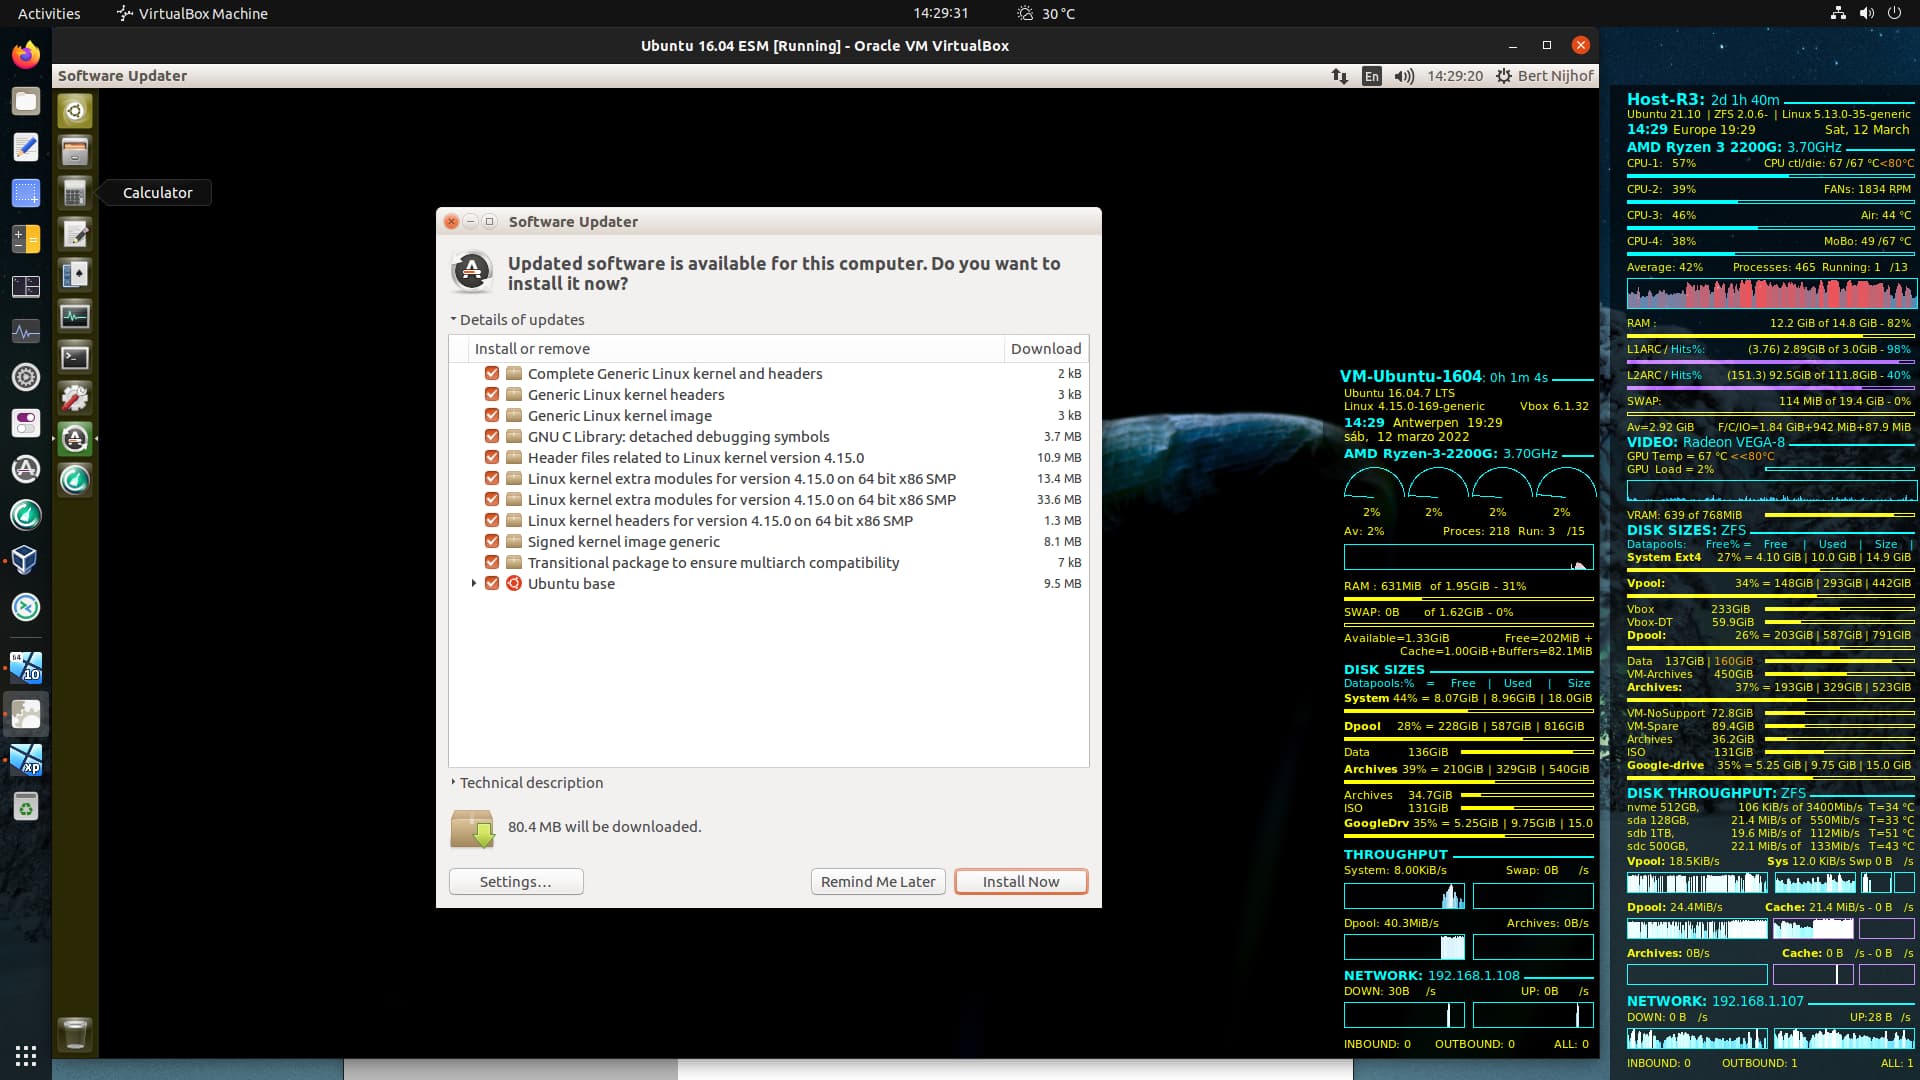This screenshot has height=1080, width=1920.
Task: Open the host sound volume icon in top bar
Action: pyautogui.click(x=1866, y=13)
